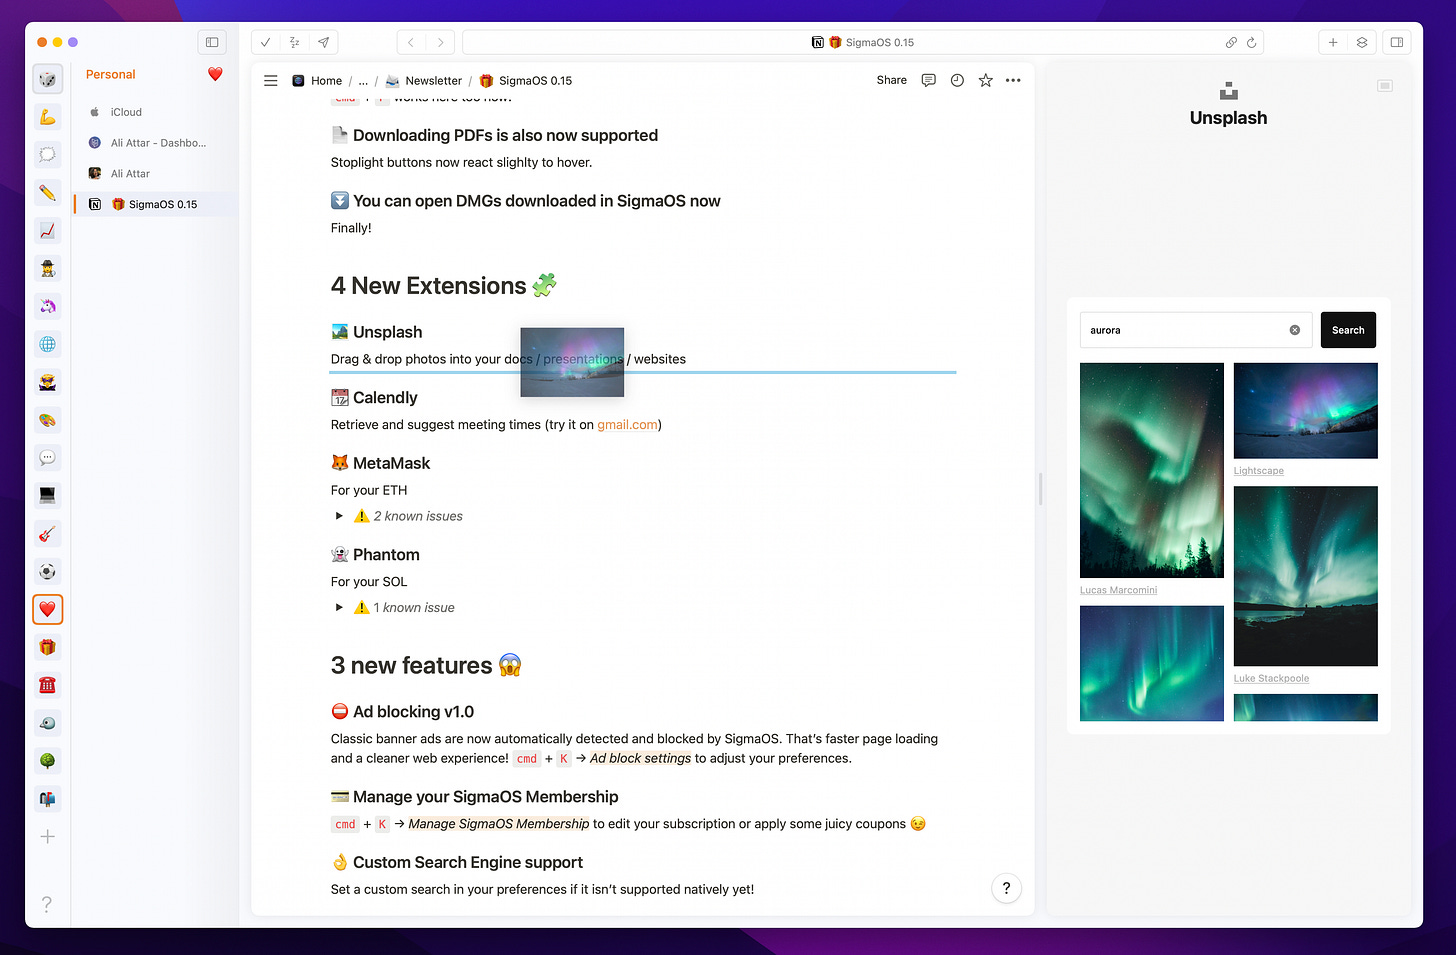Viewport: 1456px width, 955px height.
Task: Open the laptop workspace icon
Action: click(x=47, y=495)
